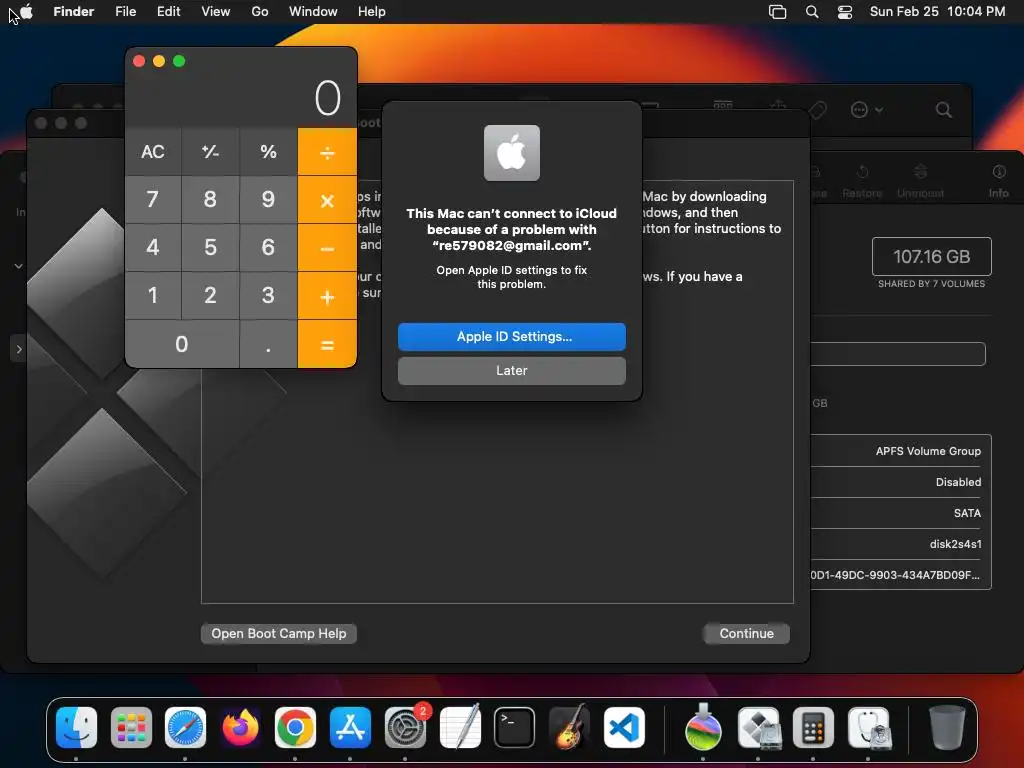
Task: Open Control Center in menu bar
Action: (845, 12)
